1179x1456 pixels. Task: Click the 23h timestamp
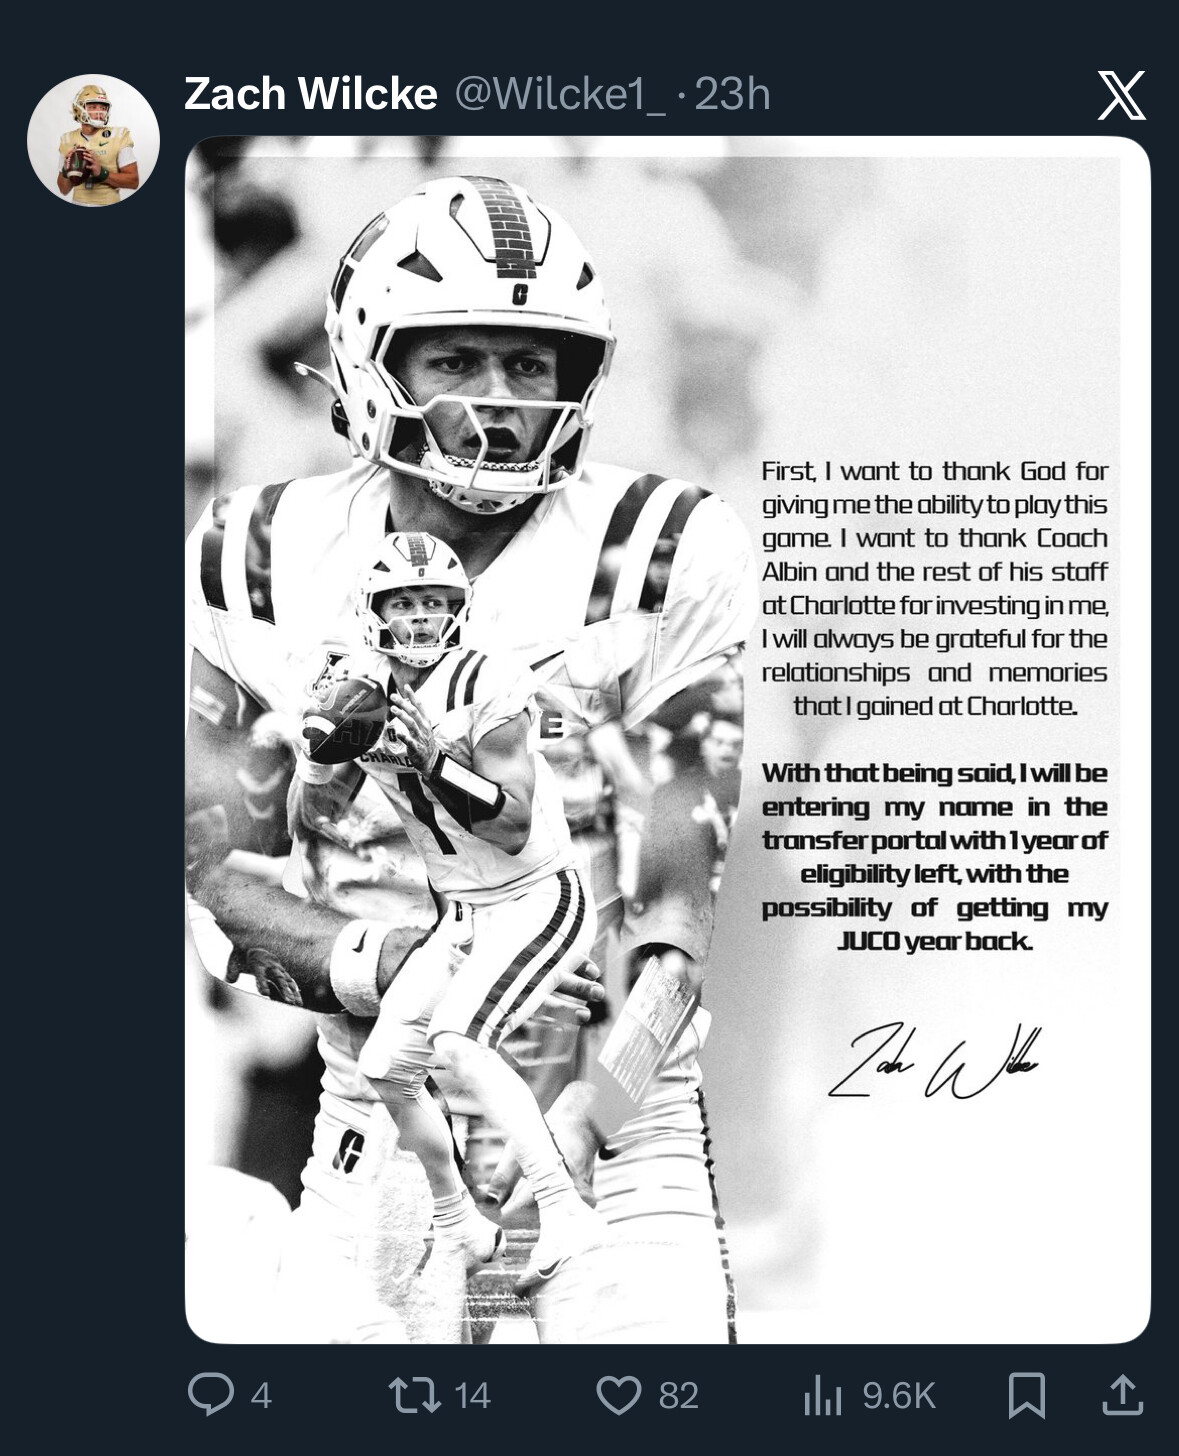tap(732, 94)
